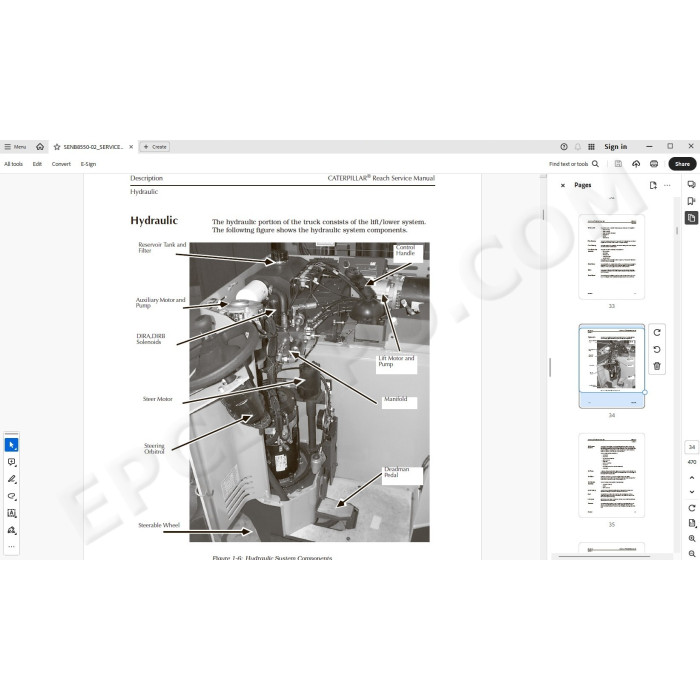
Task: Click the "Lift Motor and Pump" label
Action: [x=396, y=361]
